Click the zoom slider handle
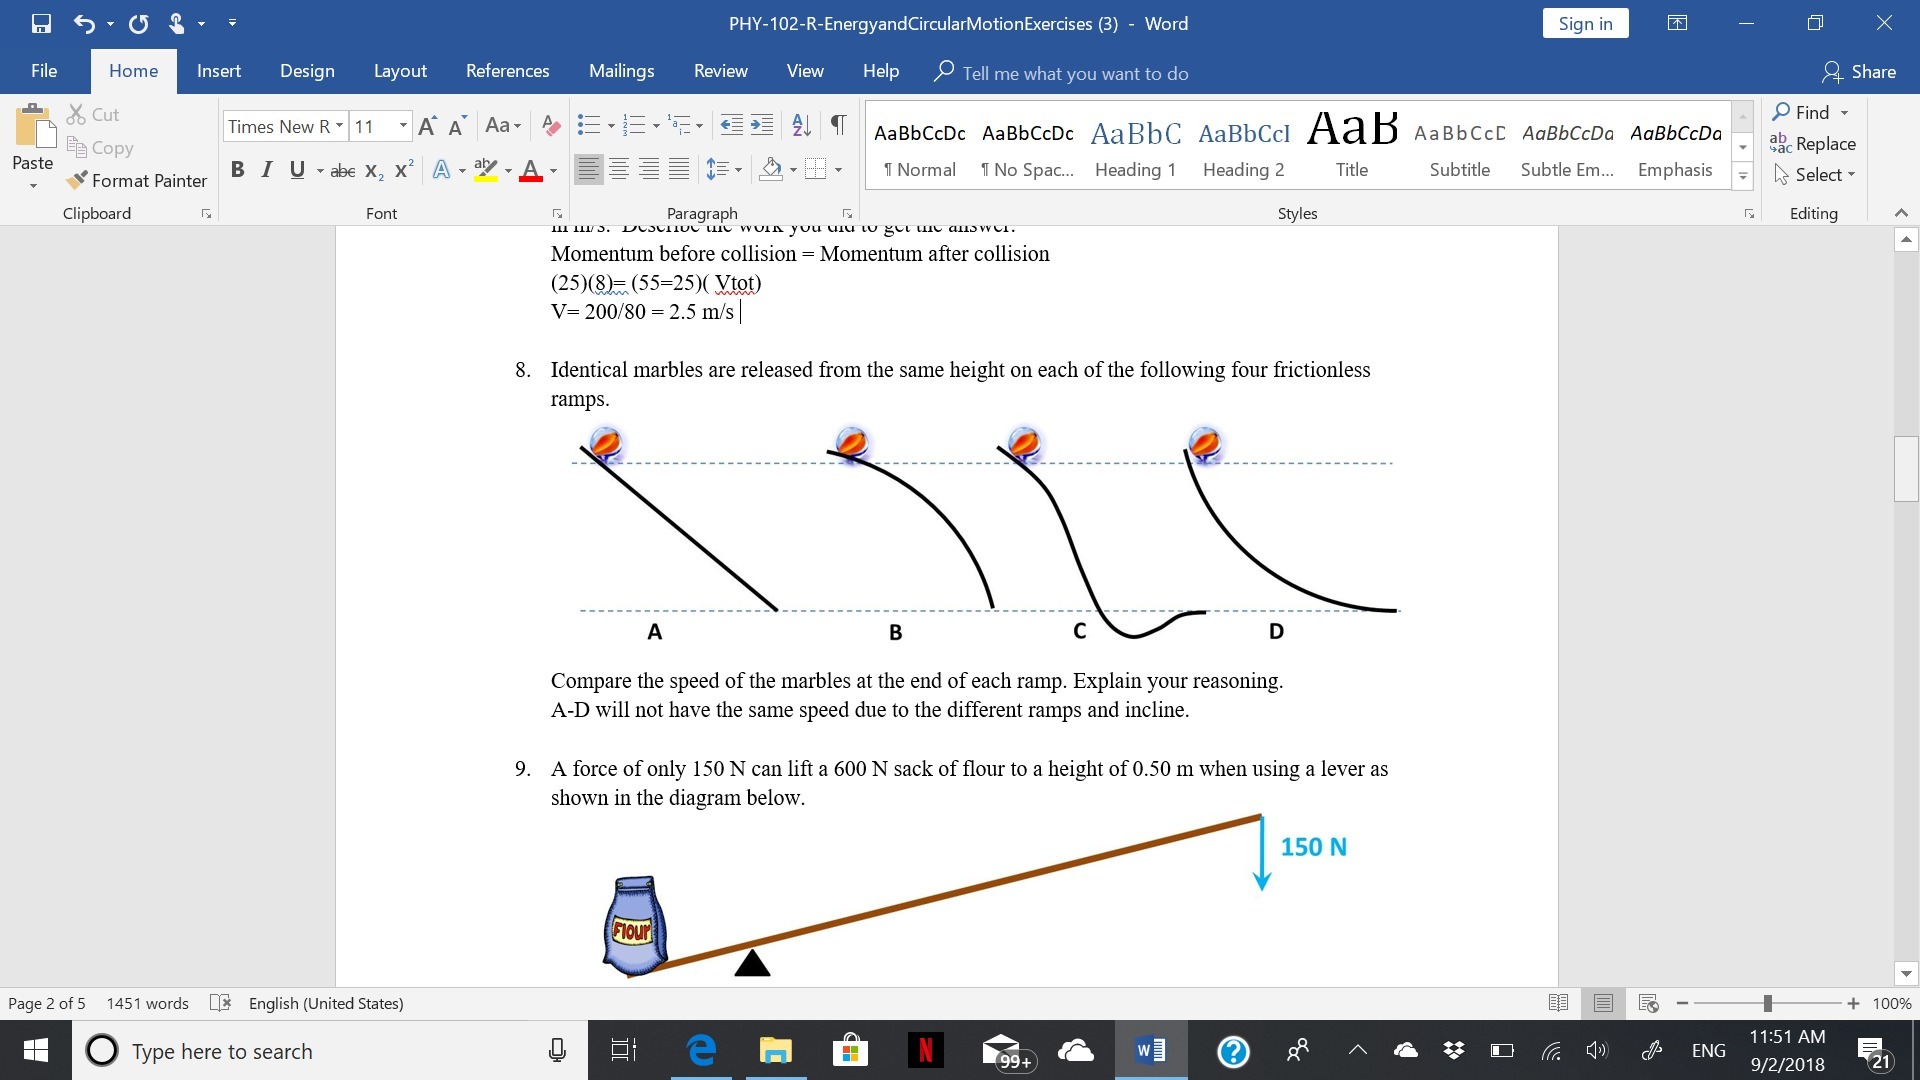This screenshot has height=1080, width=1920. tap(1767, 1003)
